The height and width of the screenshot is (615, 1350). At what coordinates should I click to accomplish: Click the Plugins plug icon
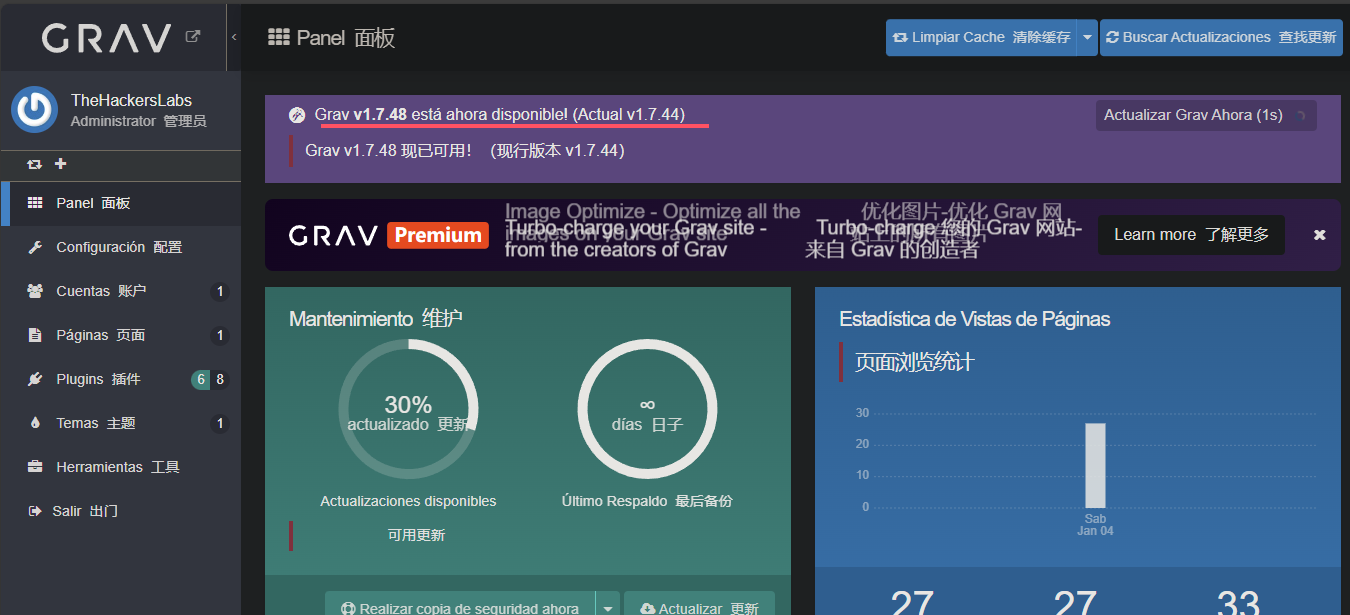pos(35,379)
